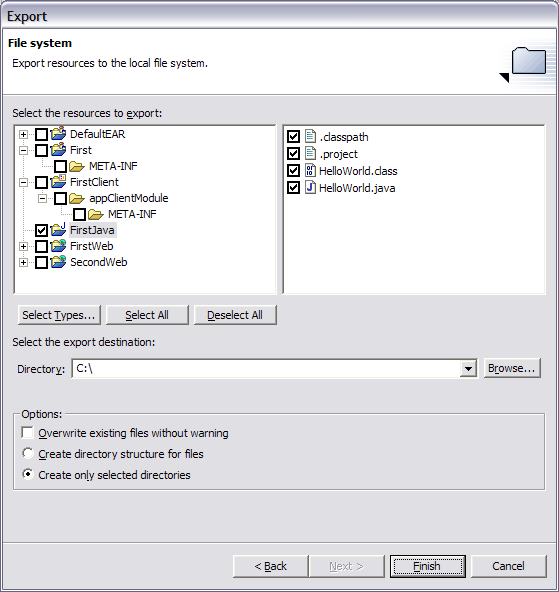This screenshot has width=559, height=592.
Task: Click the HelloWorld.class binary file icon
Action: pyautogui.click(x=310, y=170)
